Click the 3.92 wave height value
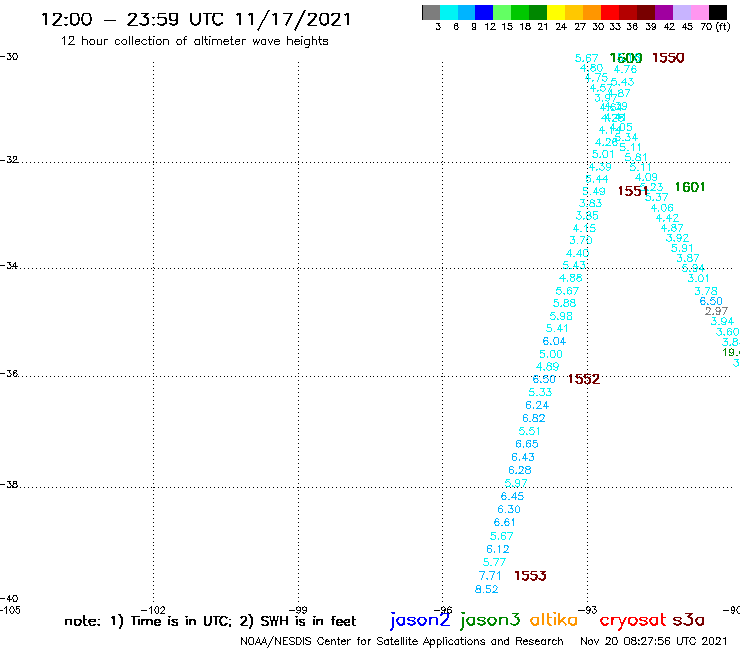740x650 pixels. tap(677, 238)
